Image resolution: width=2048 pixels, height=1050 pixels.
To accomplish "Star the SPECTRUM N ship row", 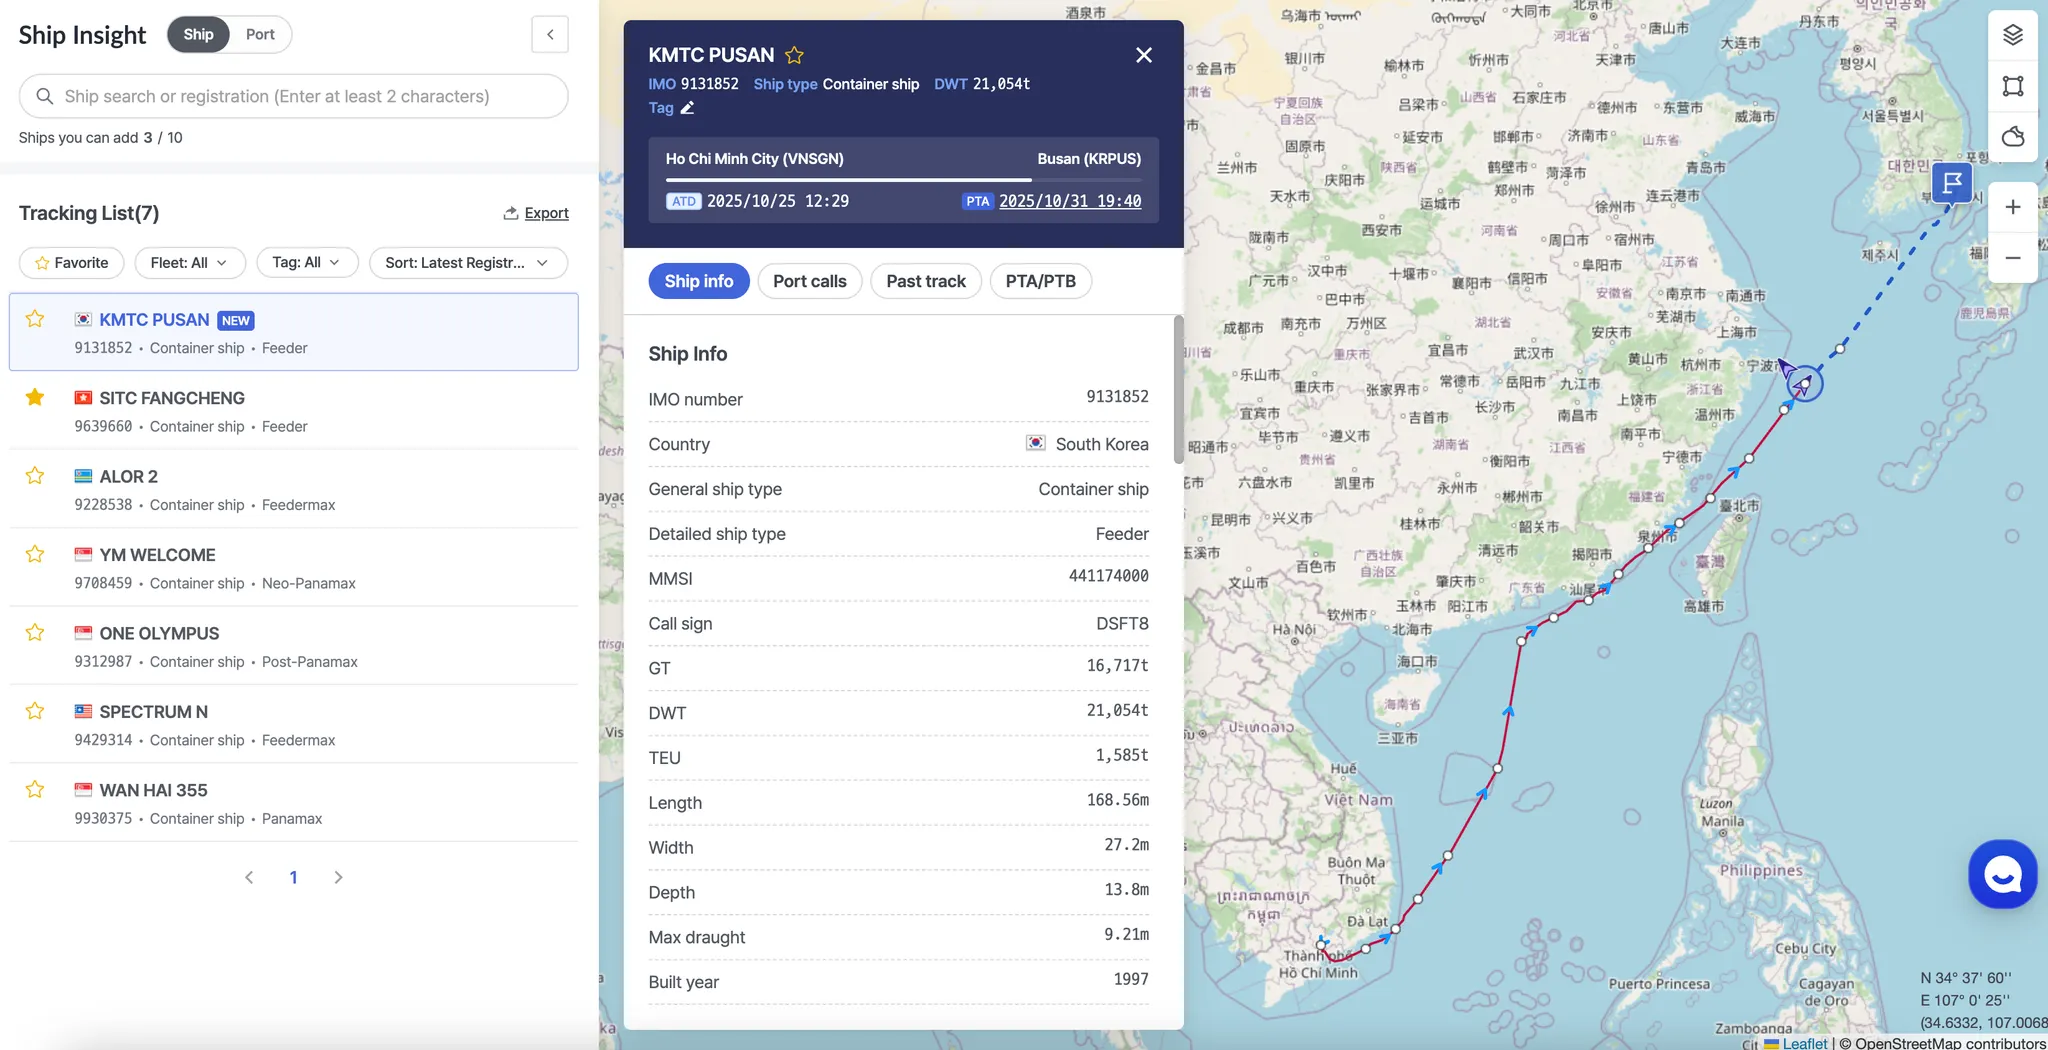I will point(35,711).
